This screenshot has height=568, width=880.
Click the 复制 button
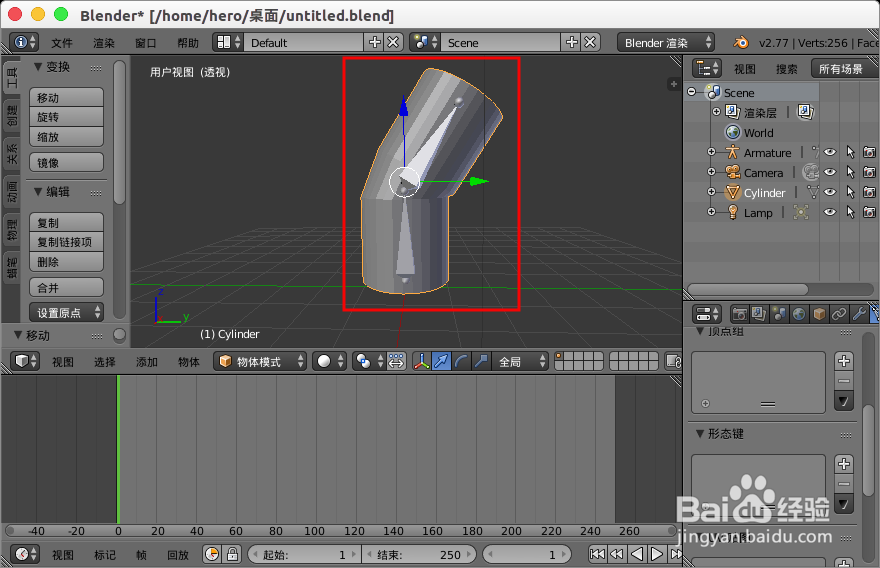[x=66, y=223]
